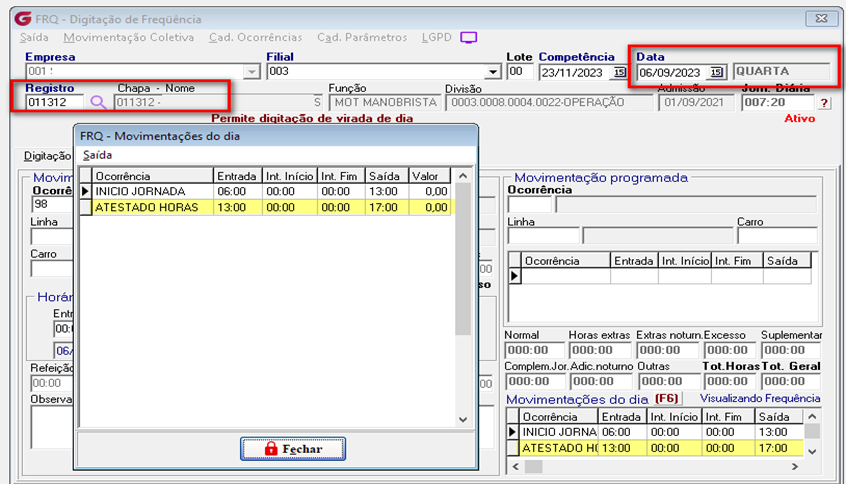Click the Fechar button
Image resolution: width=846 pixels, height=484 pixels.
point(293,449)
